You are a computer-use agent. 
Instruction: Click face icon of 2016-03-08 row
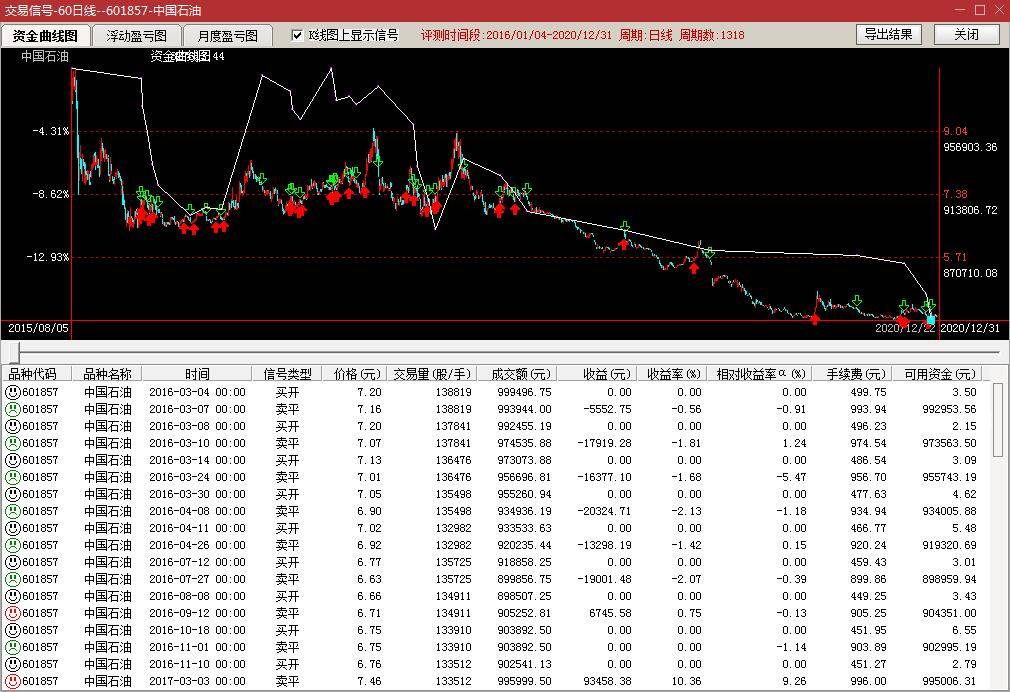[x=13, y=426]
